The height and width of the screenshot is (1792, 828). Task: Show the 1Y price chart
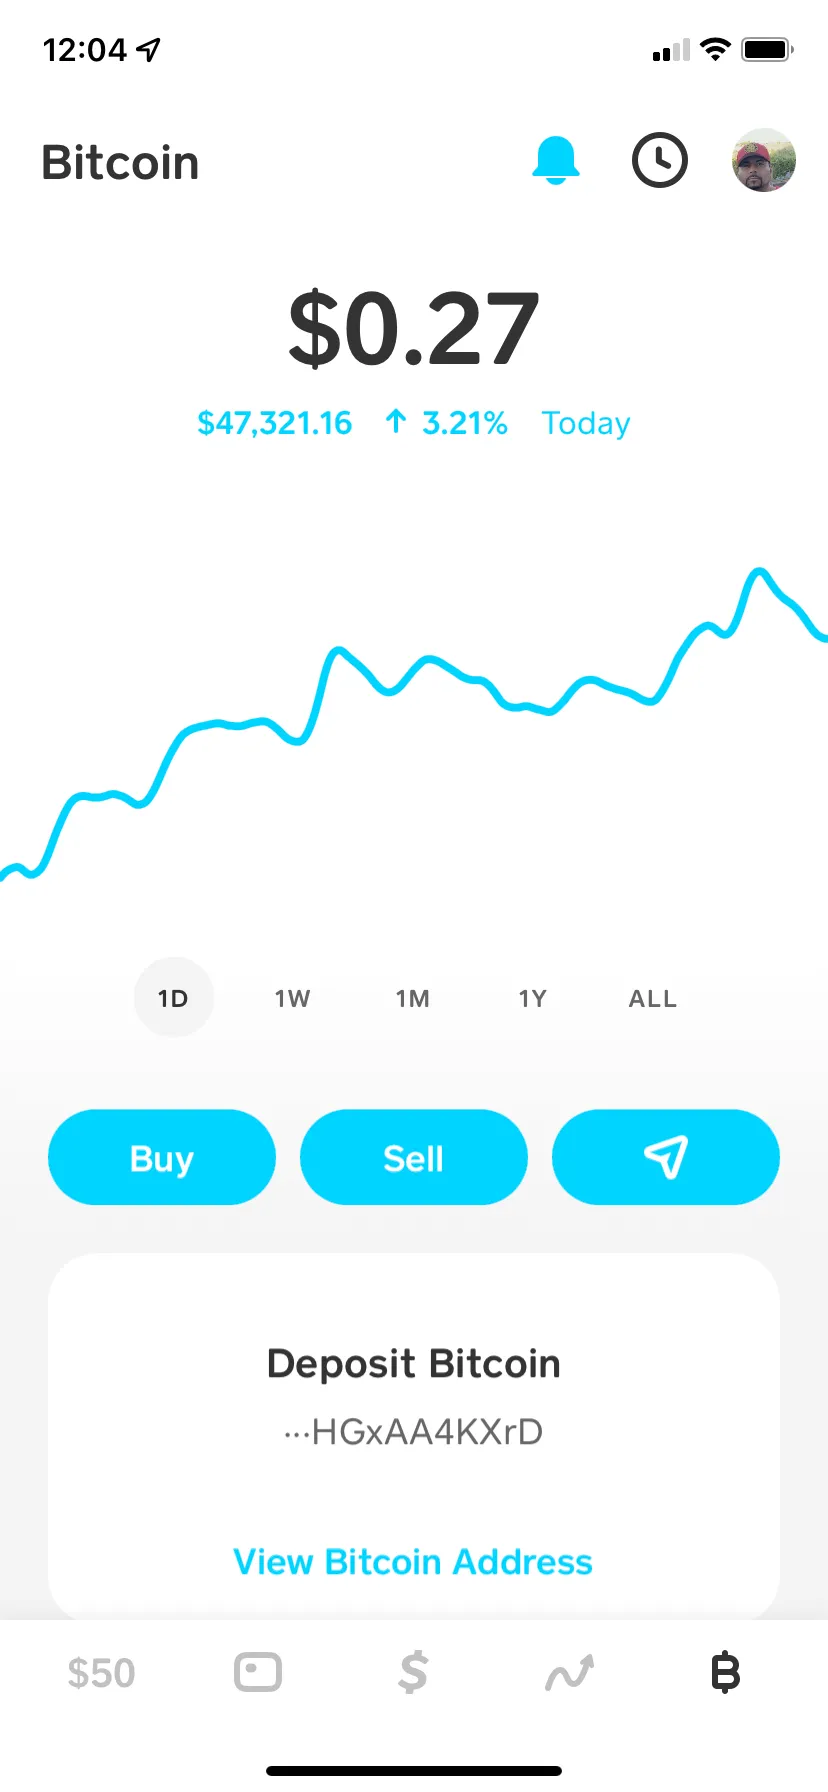(x=533, y=998)
